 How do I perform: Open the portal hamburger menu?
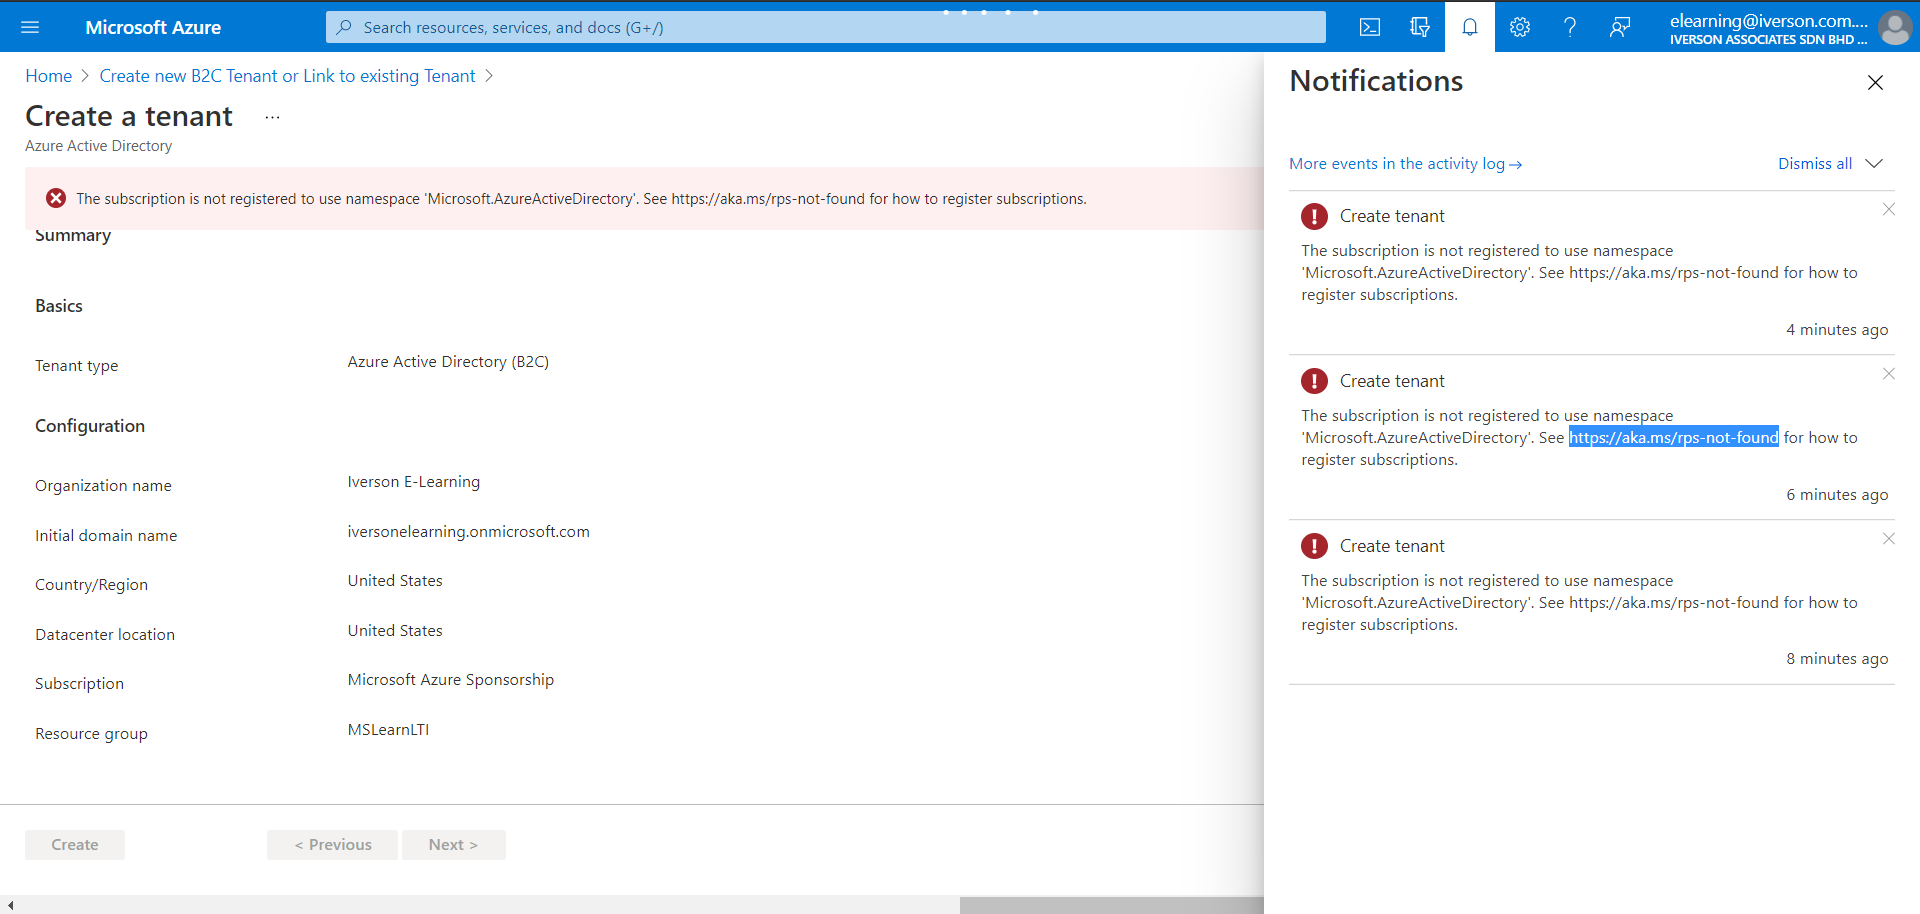click(x=30, y=27)
